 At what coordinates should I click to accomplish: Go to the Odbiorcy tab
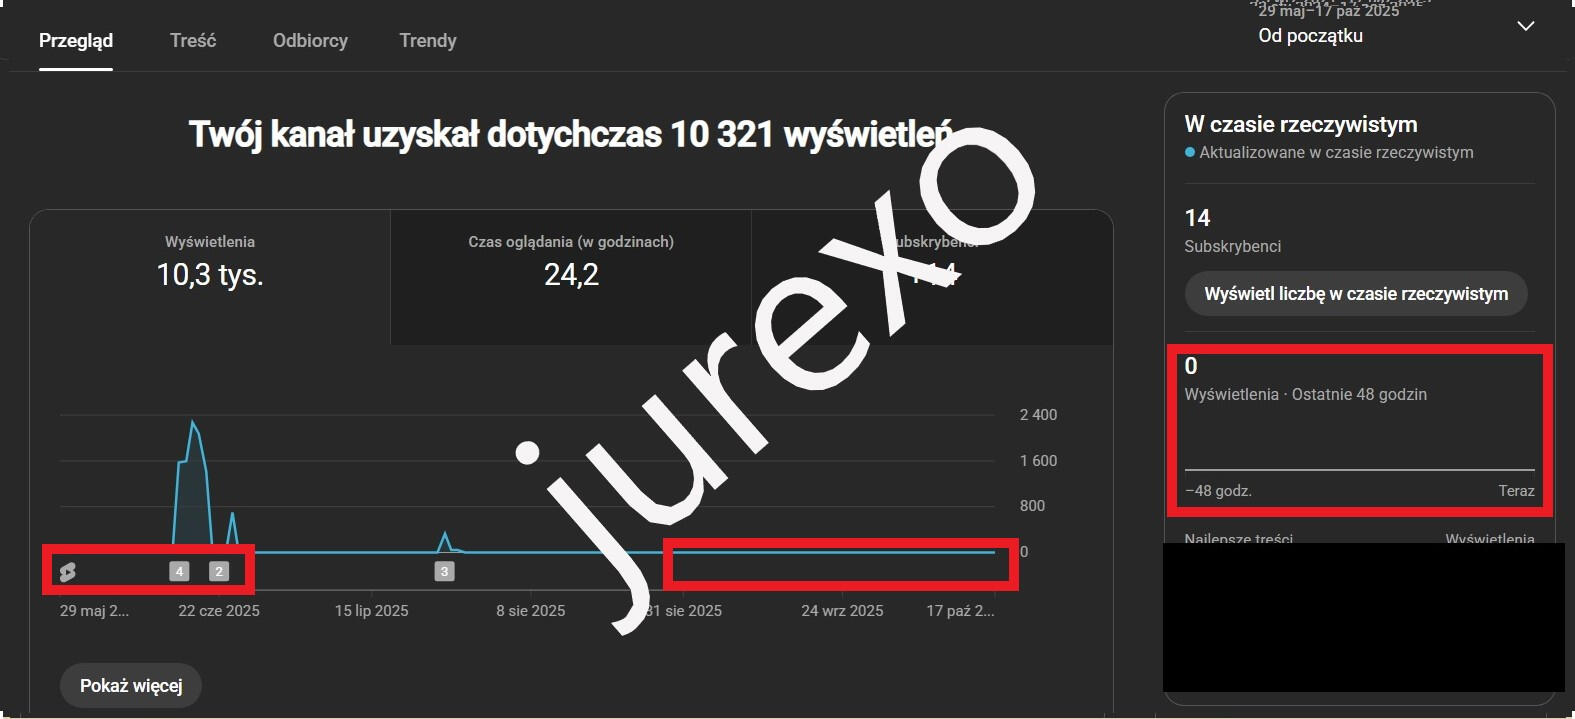point(310,41)
